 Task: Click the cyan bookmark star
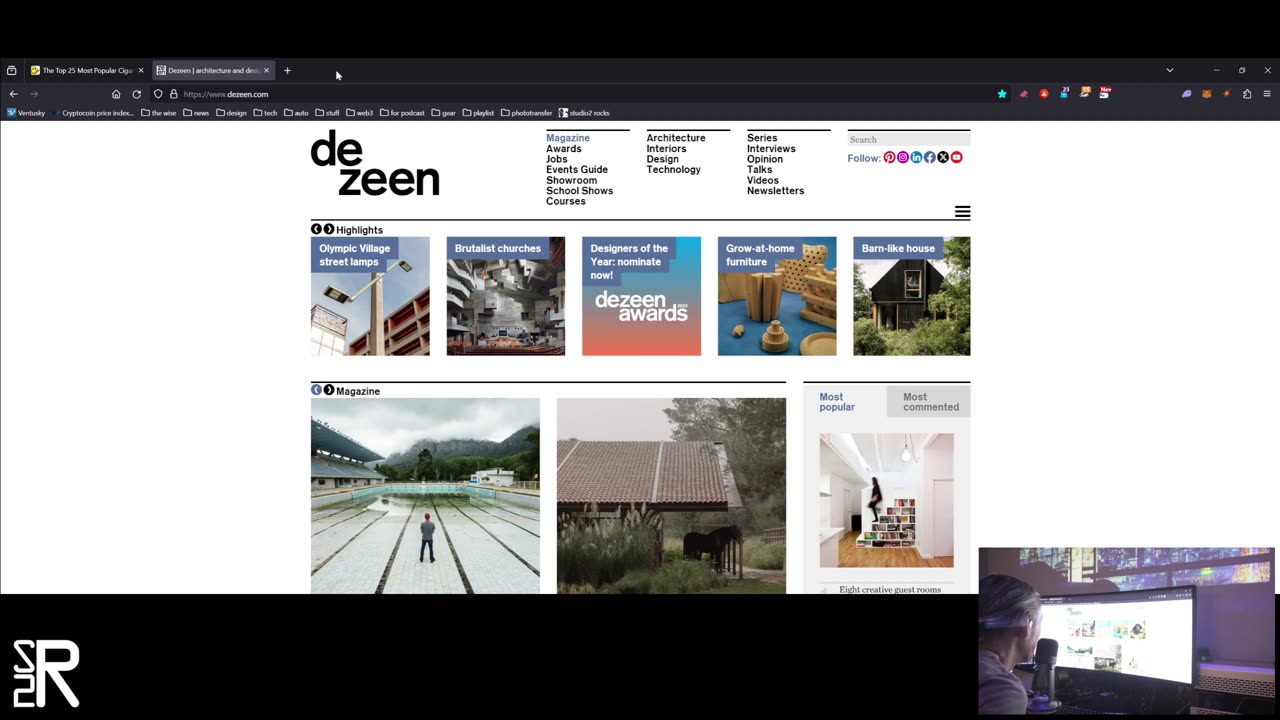click(x=1002, y=94)
